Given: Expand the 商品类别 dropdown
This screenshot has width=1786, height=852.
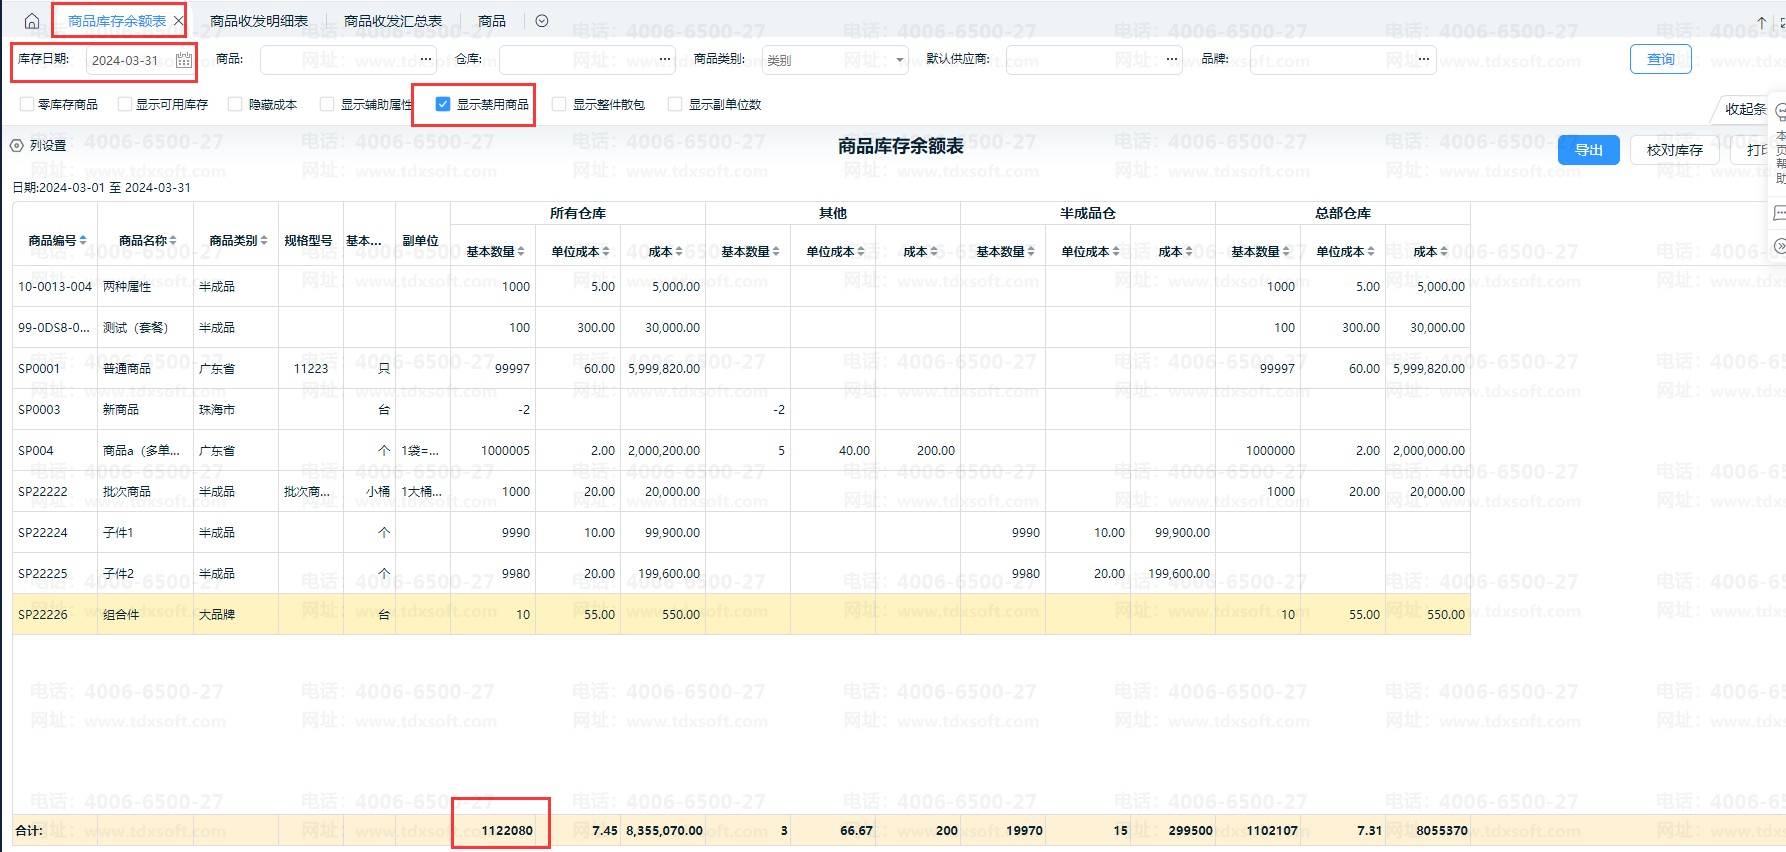Looking at the screenshot, I should [x=899, y=60].
